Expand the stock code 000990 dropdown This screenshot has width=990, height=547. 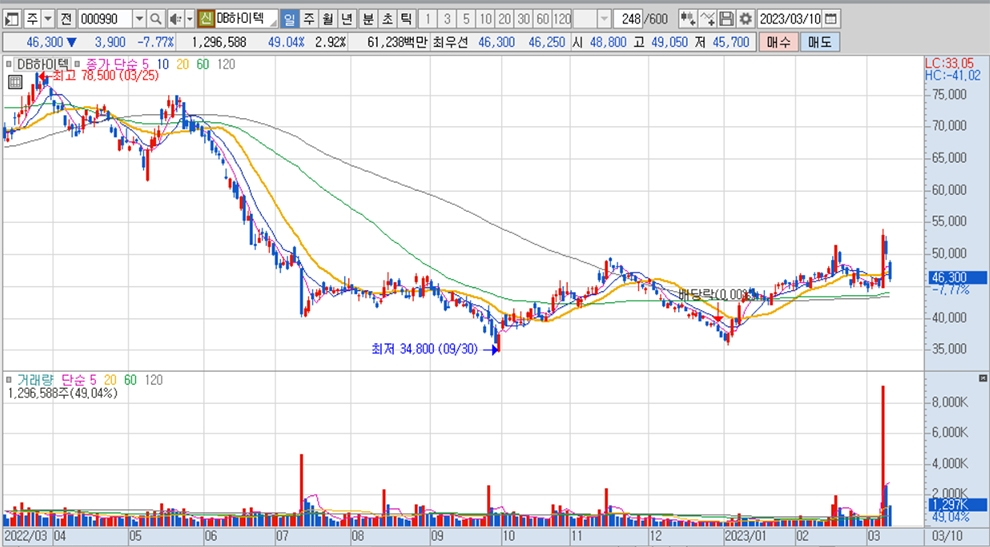click(x=138, y=19)
